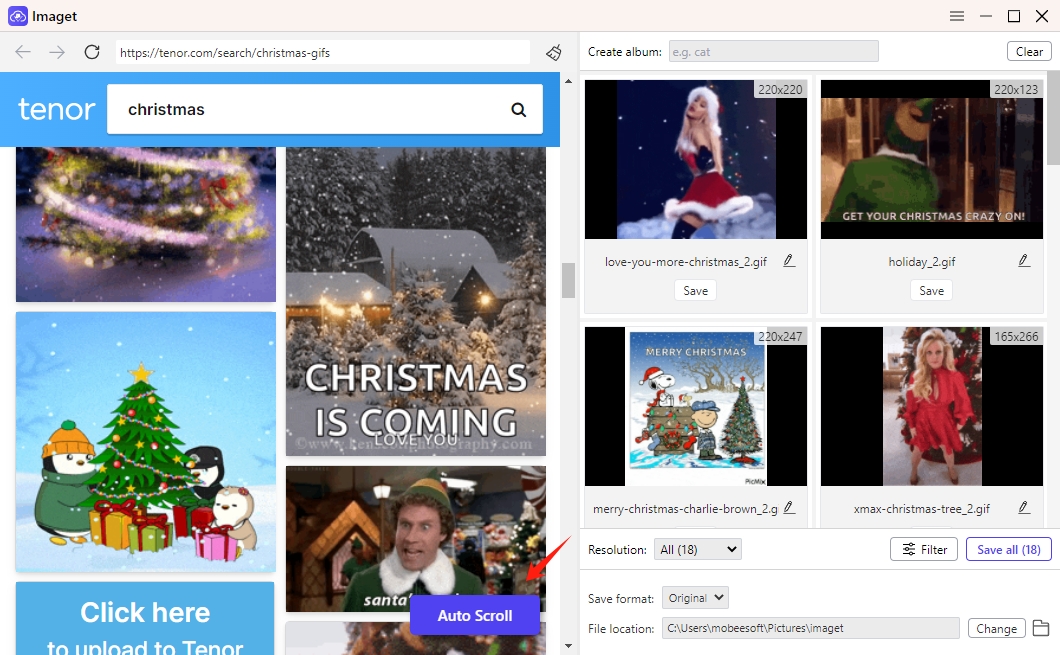Click the webpage scrollbar down arrow
Viewport: 1060px width, 655px height.
568,646
